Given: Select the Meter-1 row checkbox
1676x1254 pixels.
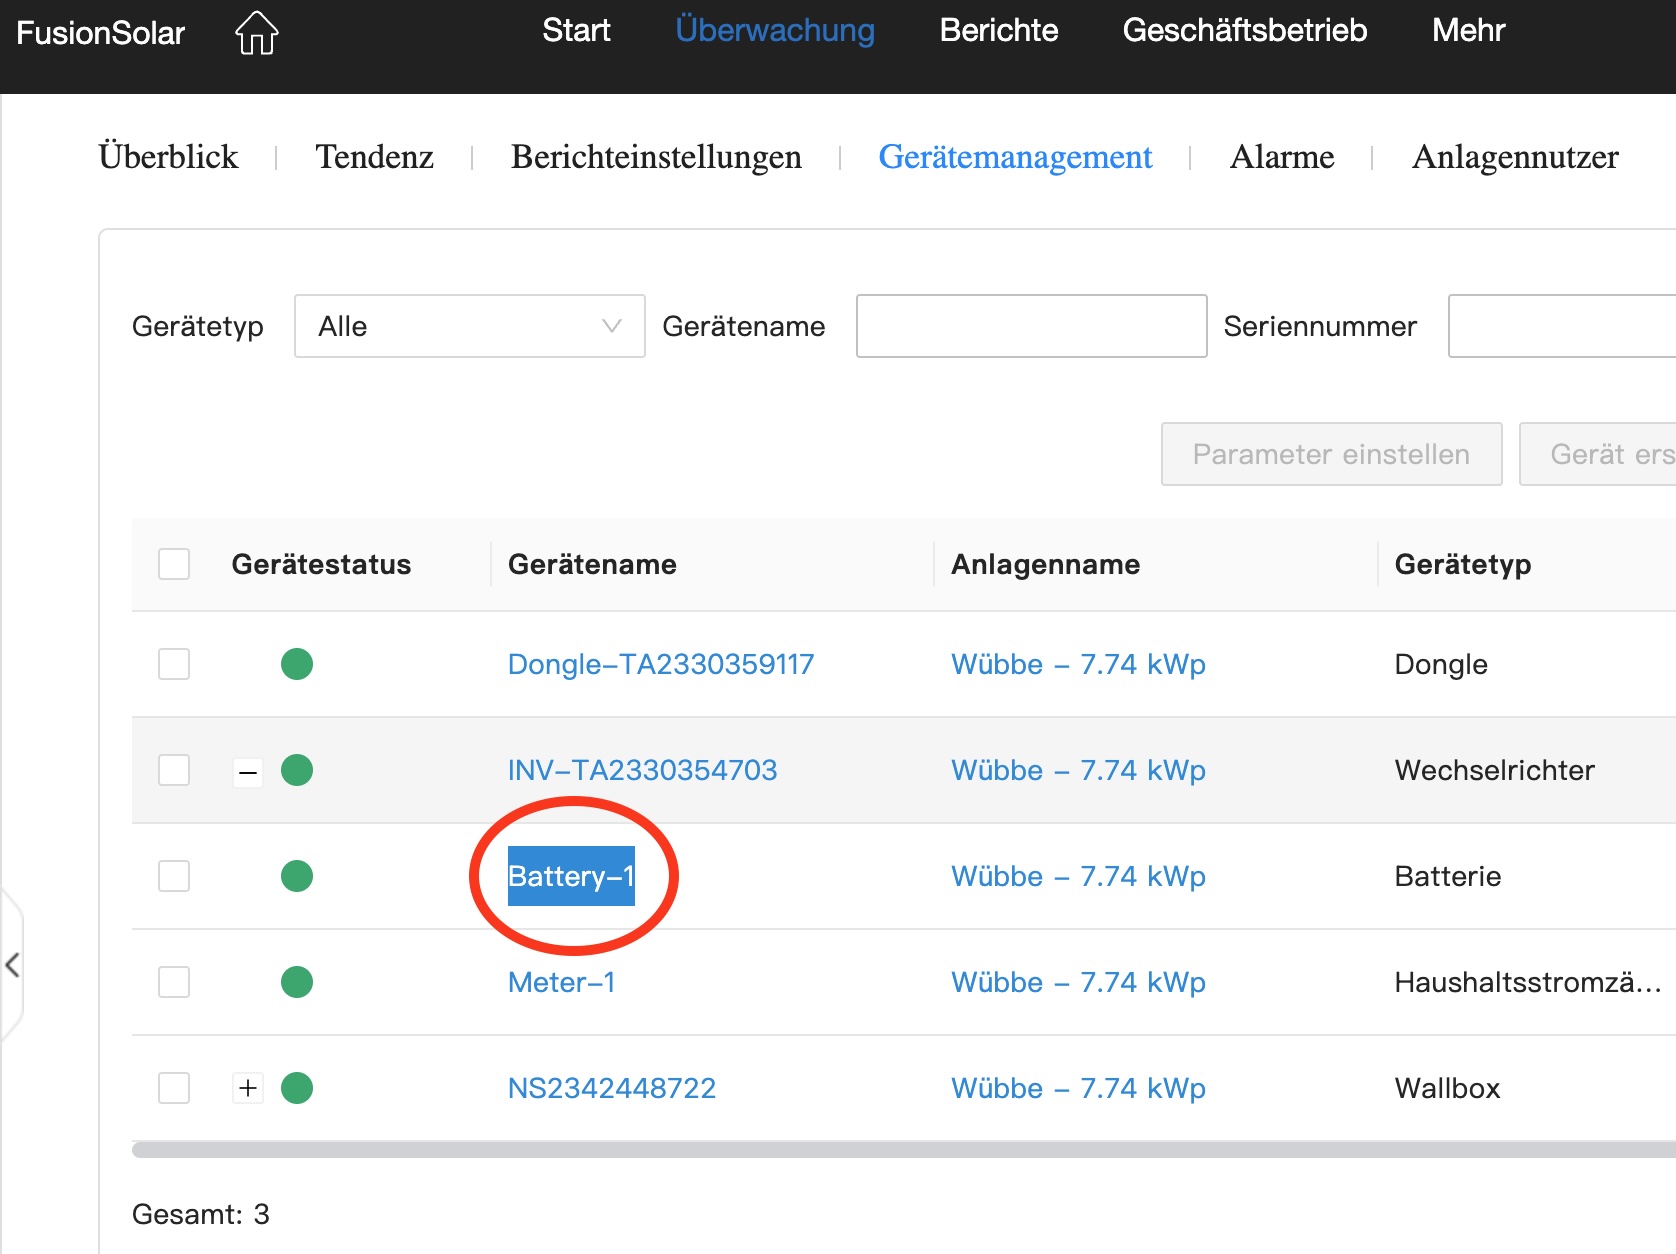Looking at the screenshot, I should pos(174,982).
